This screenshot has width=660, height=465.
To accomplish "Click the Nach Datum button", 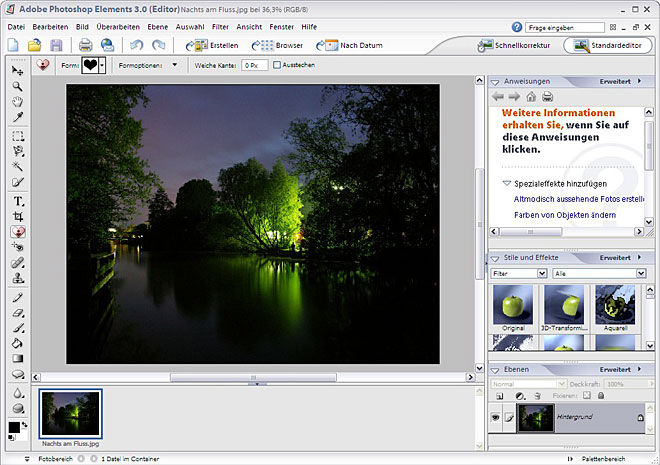I will 349,45.
